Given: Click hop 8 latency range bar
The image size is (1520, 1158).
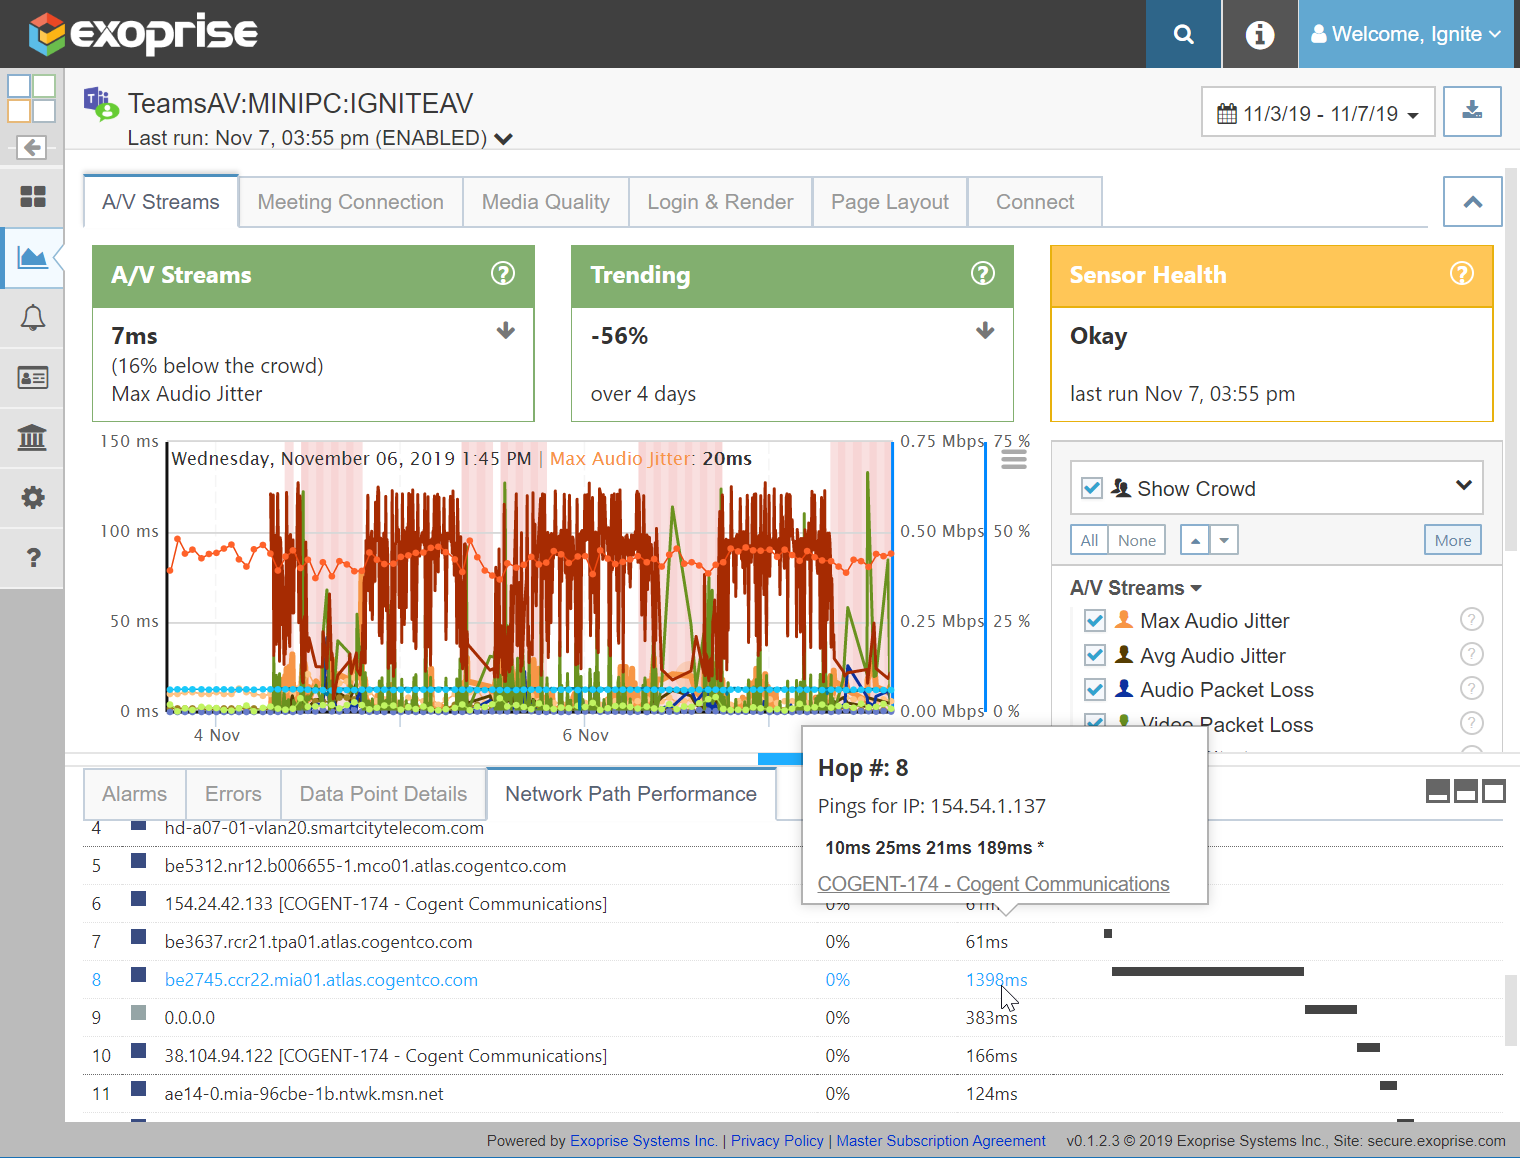Looking at the screenshot, I should pyautogui.click(x=1208, y=971).
